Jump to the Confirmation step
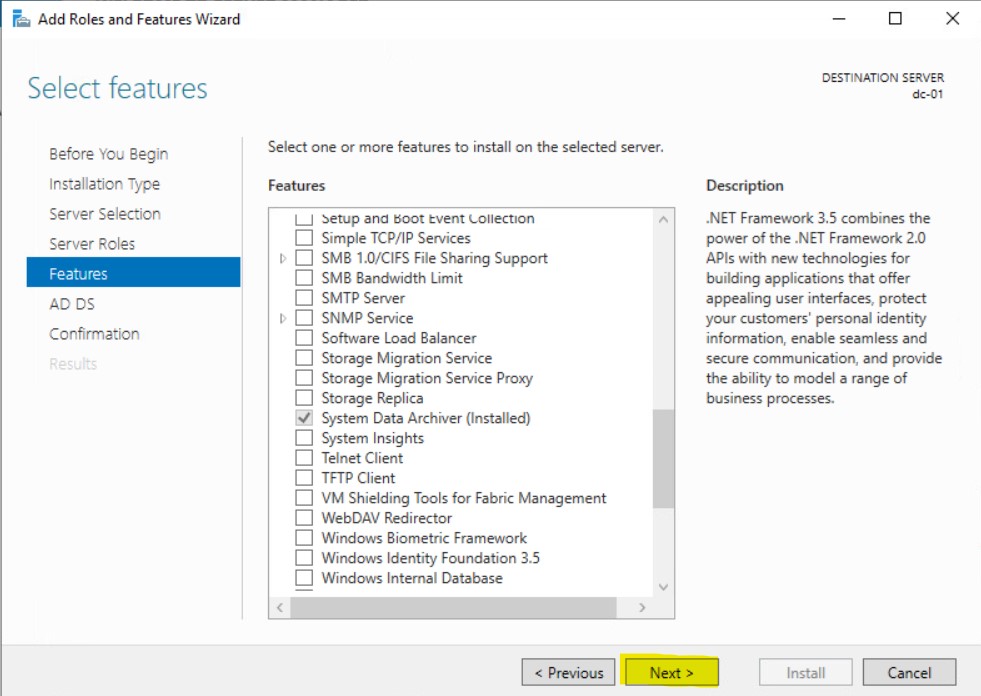 [x=94, y=334]
